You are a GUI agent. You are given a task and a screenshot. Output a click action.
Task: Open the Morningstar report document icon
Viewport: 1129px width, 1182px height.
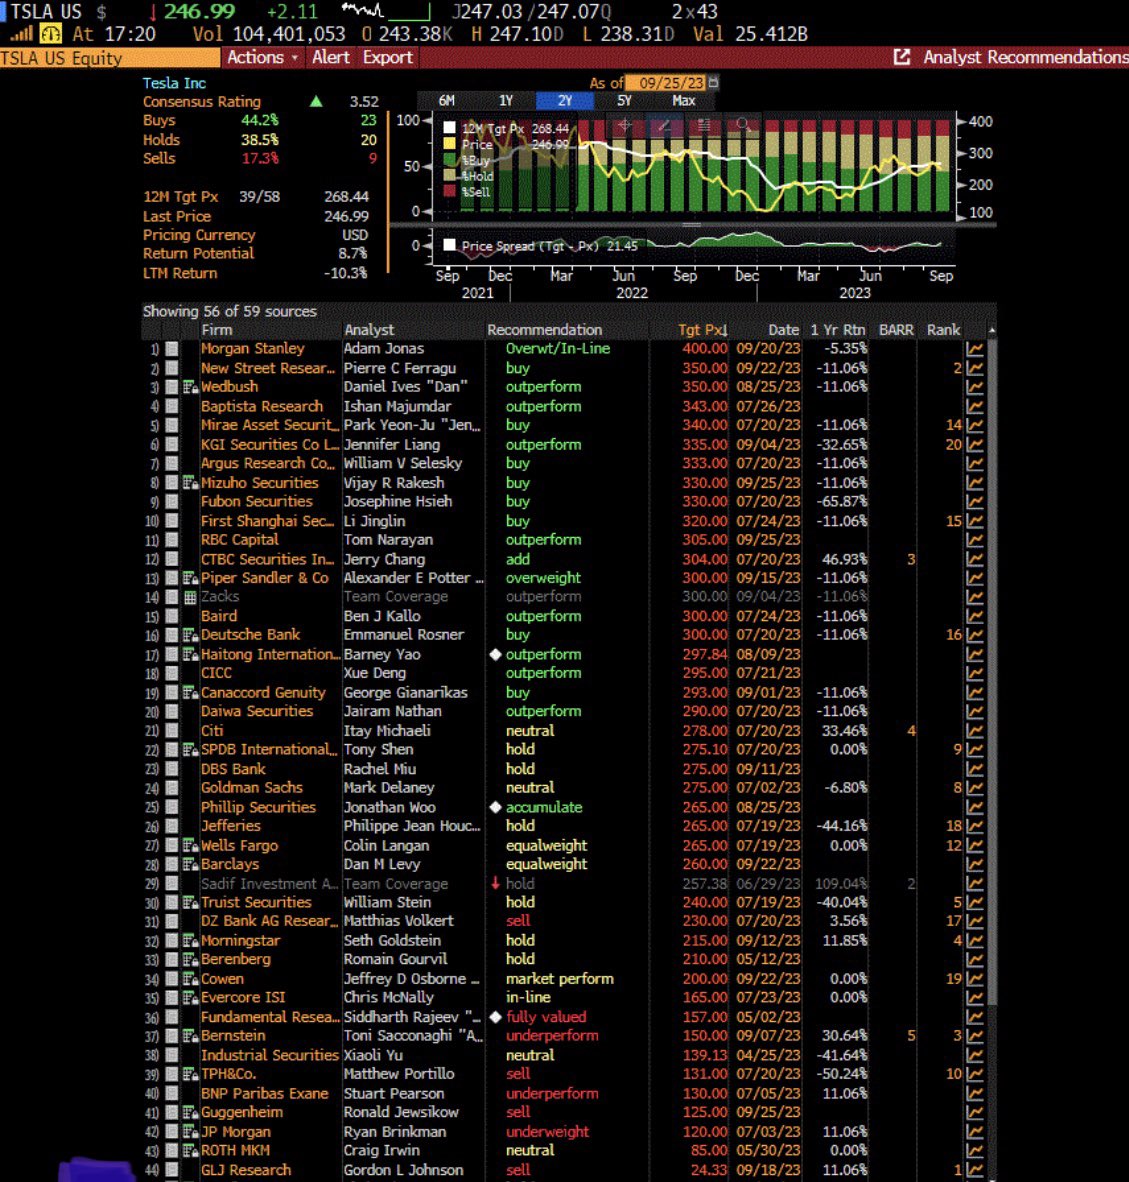point(191,941)
